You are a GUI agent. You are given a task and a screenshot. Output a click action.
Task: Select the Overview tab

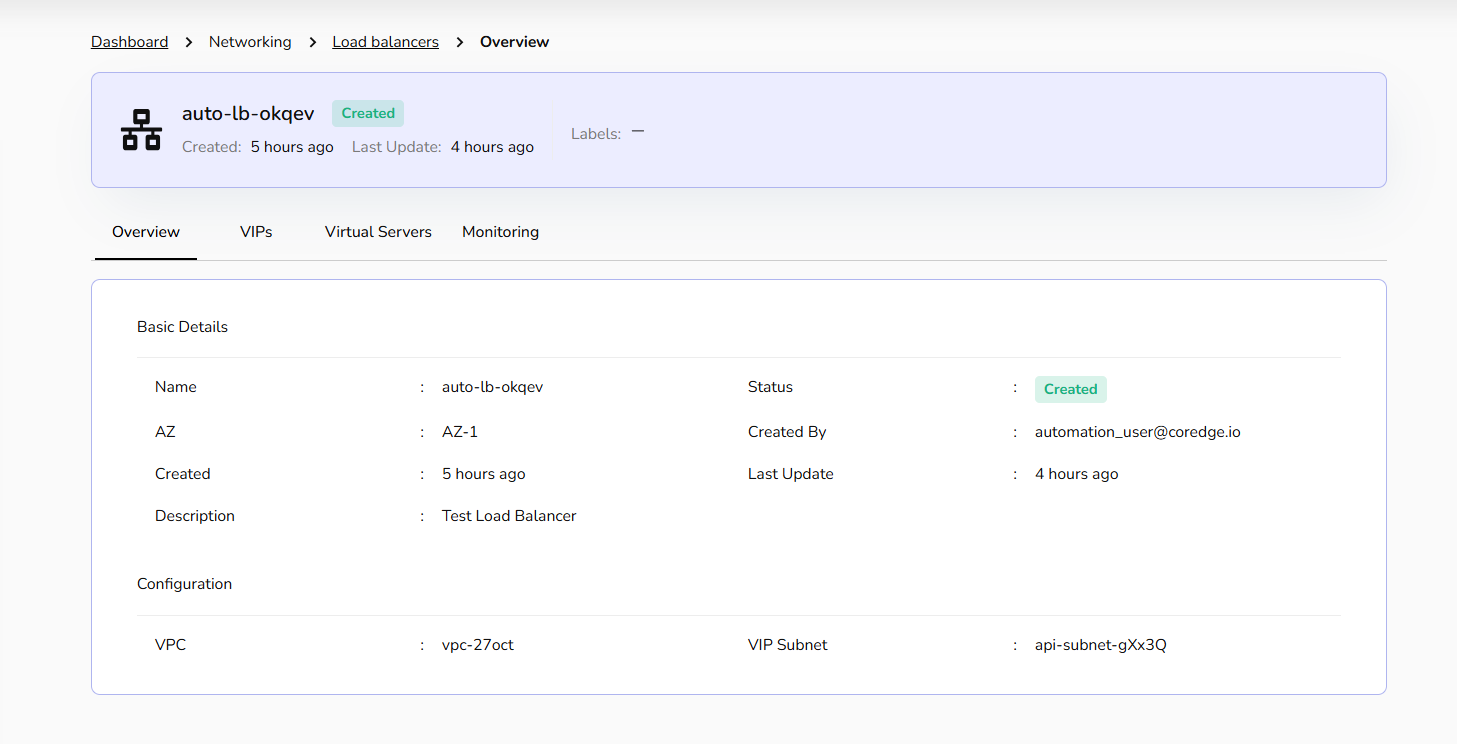click(x=146, y=232)
